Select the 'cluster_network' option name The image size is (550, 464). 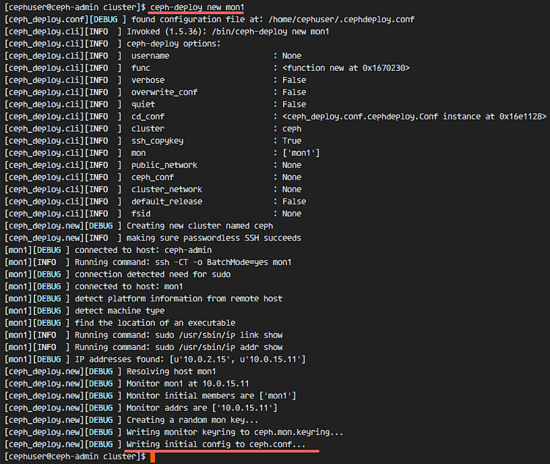pyautogui.click(x=167, y=189)
